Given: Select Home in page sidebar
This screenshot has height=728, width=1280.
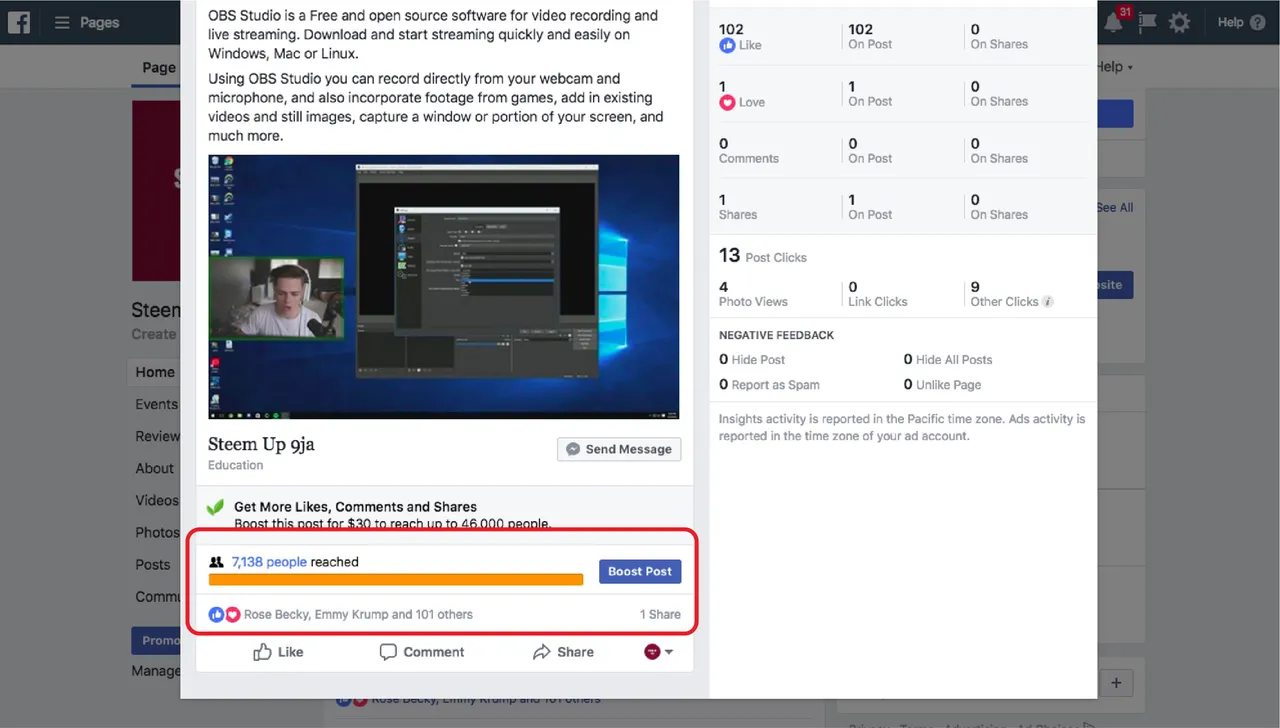Looking at the screenshot, I should click(x=155, y=372).
